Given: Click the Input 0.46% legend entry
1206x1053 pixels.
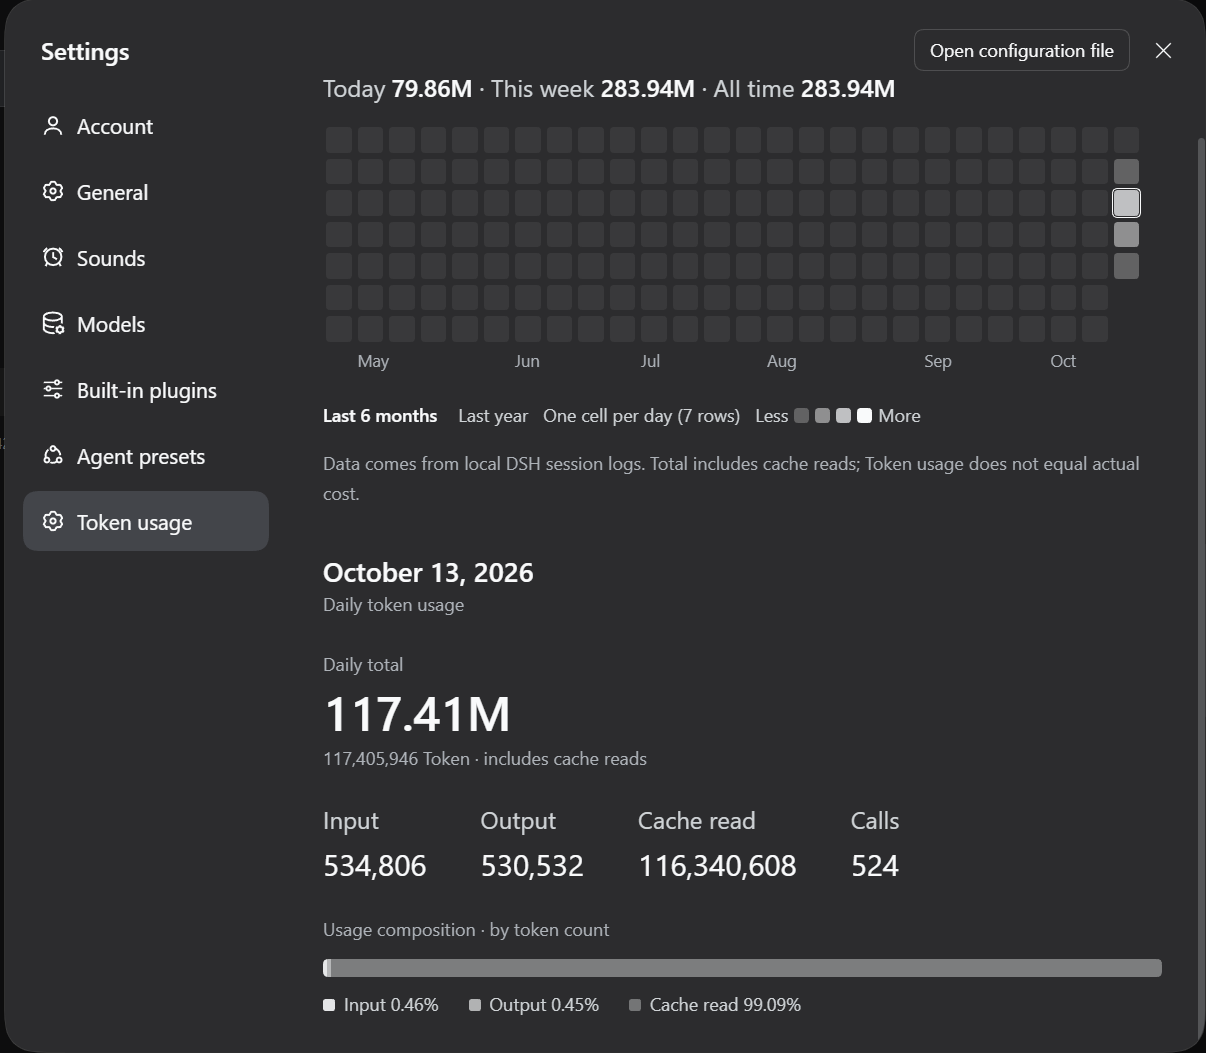Looking at the screenshot, I should point(381,1005).
